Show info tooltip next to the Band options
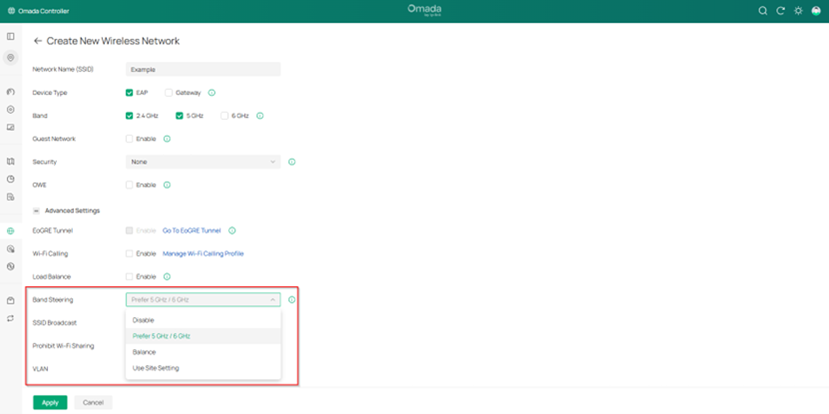The height and width of the screenshot is (414, 829). [260, 116]
